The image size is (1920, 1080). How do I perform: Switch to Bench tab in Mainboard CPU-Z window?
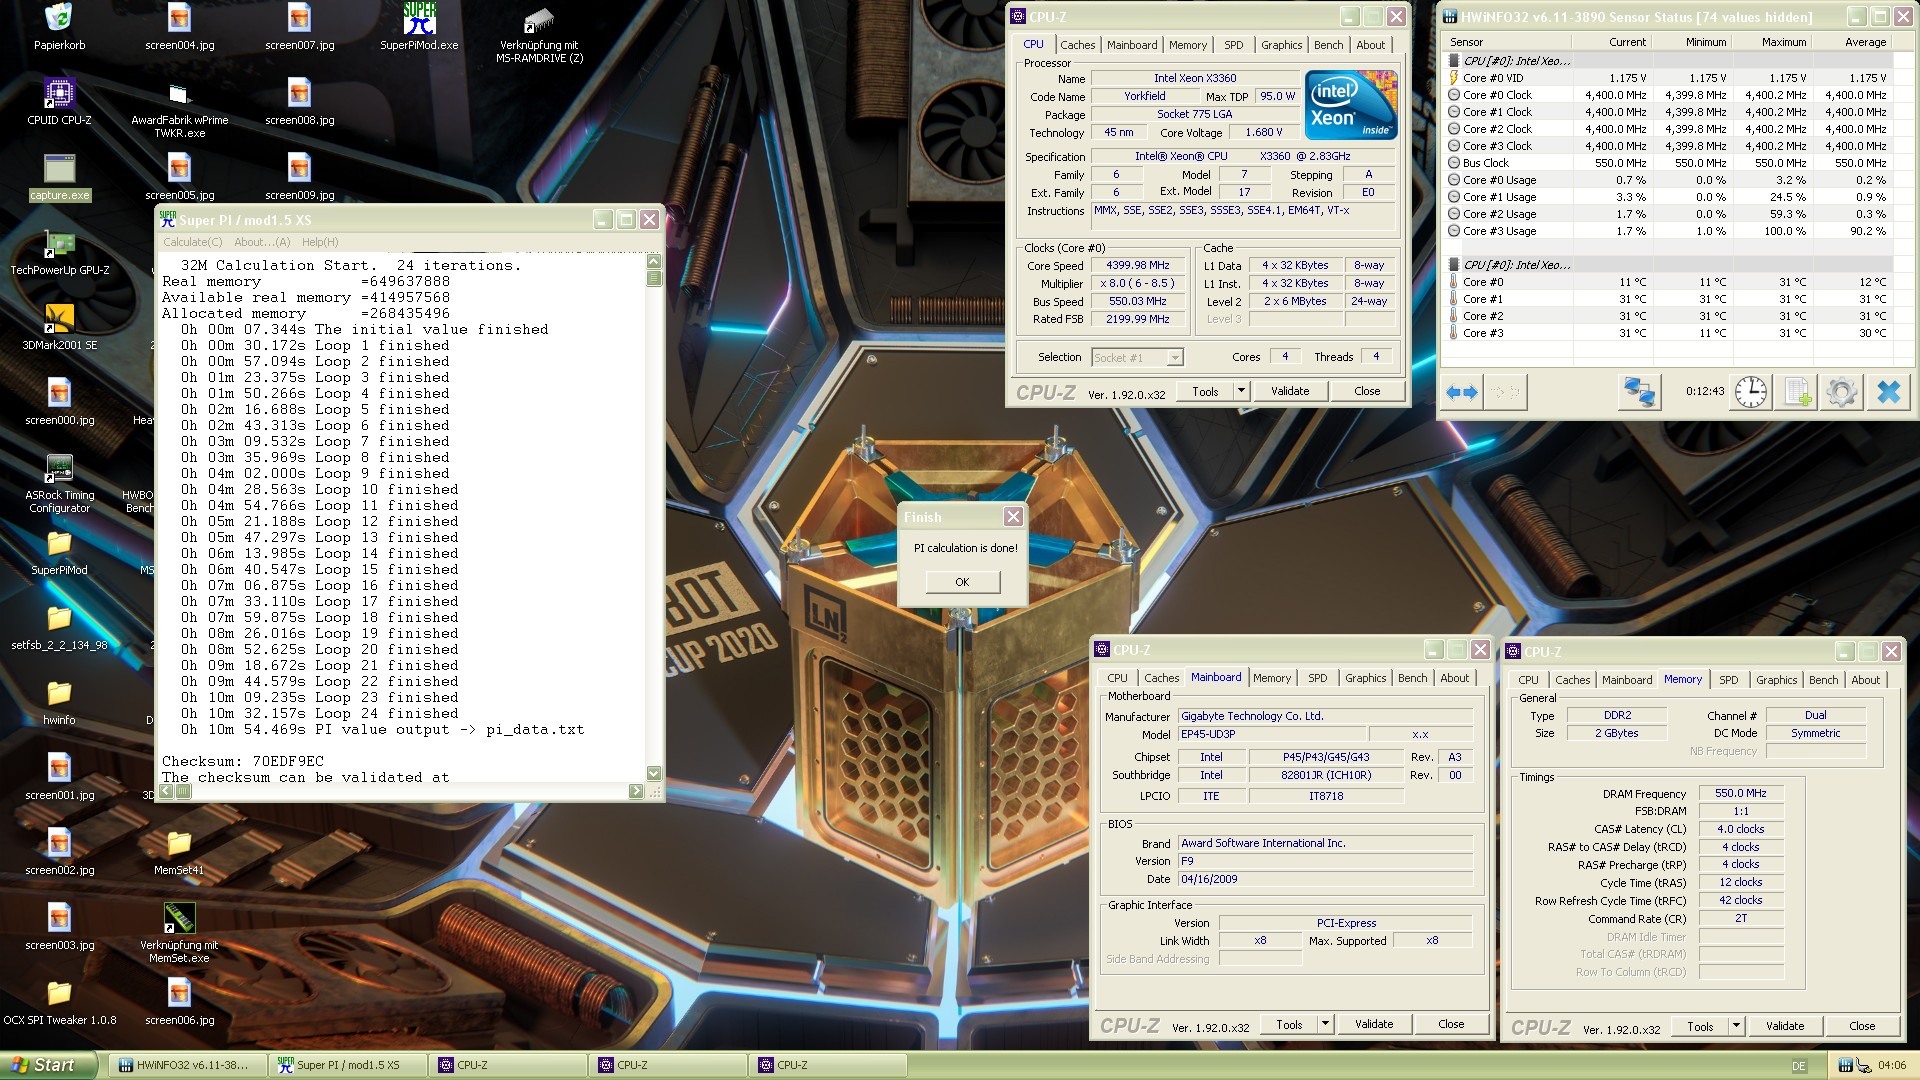point(1413,678)
